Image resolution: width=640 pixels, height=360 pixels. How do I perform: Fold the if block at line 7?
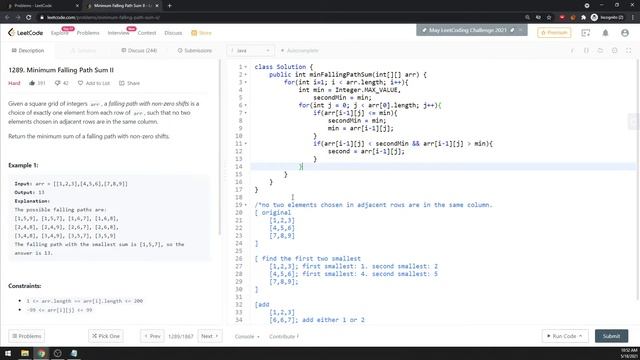(x=246, y=113)
